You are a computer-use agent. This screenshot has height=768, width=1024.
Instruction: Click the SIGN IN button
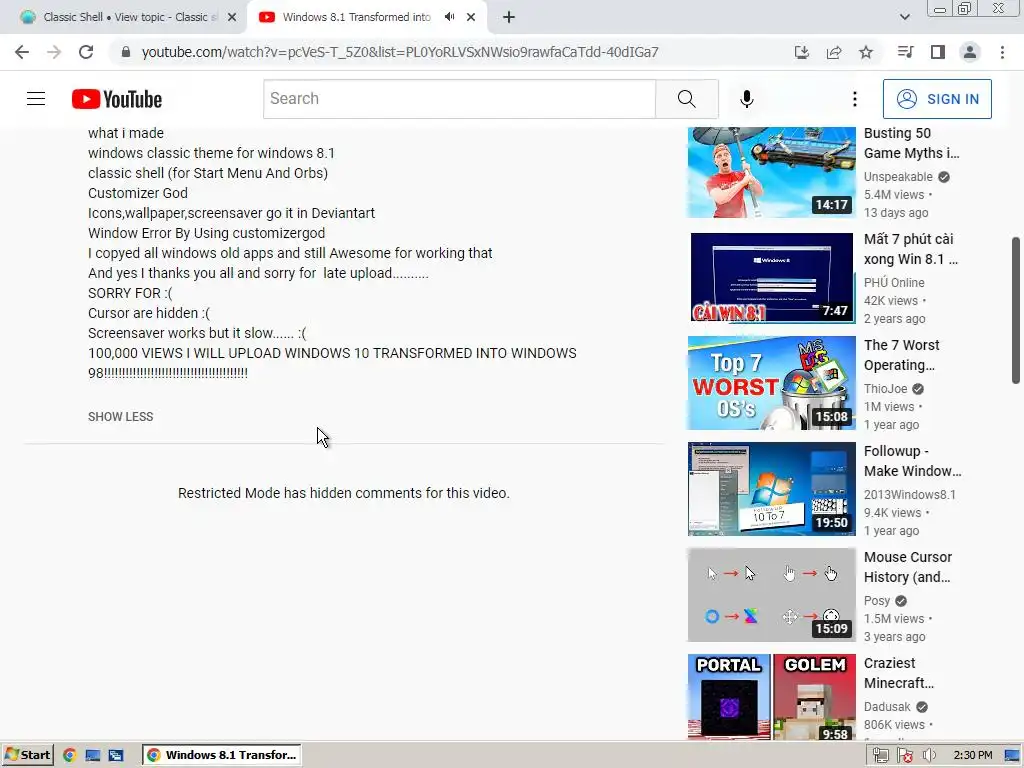[937, 99]
